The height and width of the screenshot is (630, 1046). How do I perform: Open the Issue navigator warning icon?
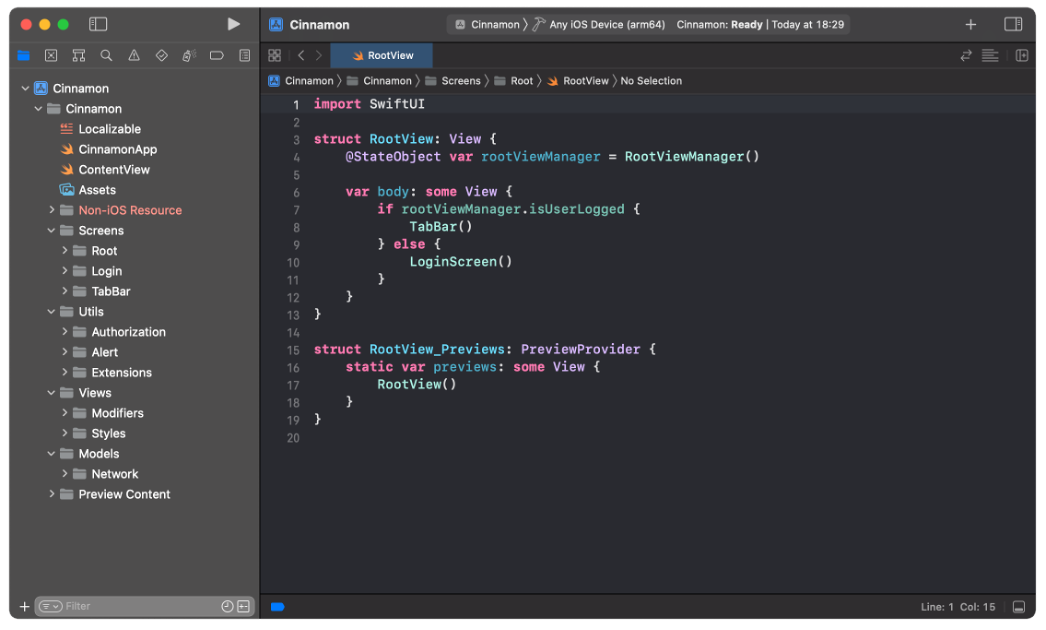pos(134,56)
